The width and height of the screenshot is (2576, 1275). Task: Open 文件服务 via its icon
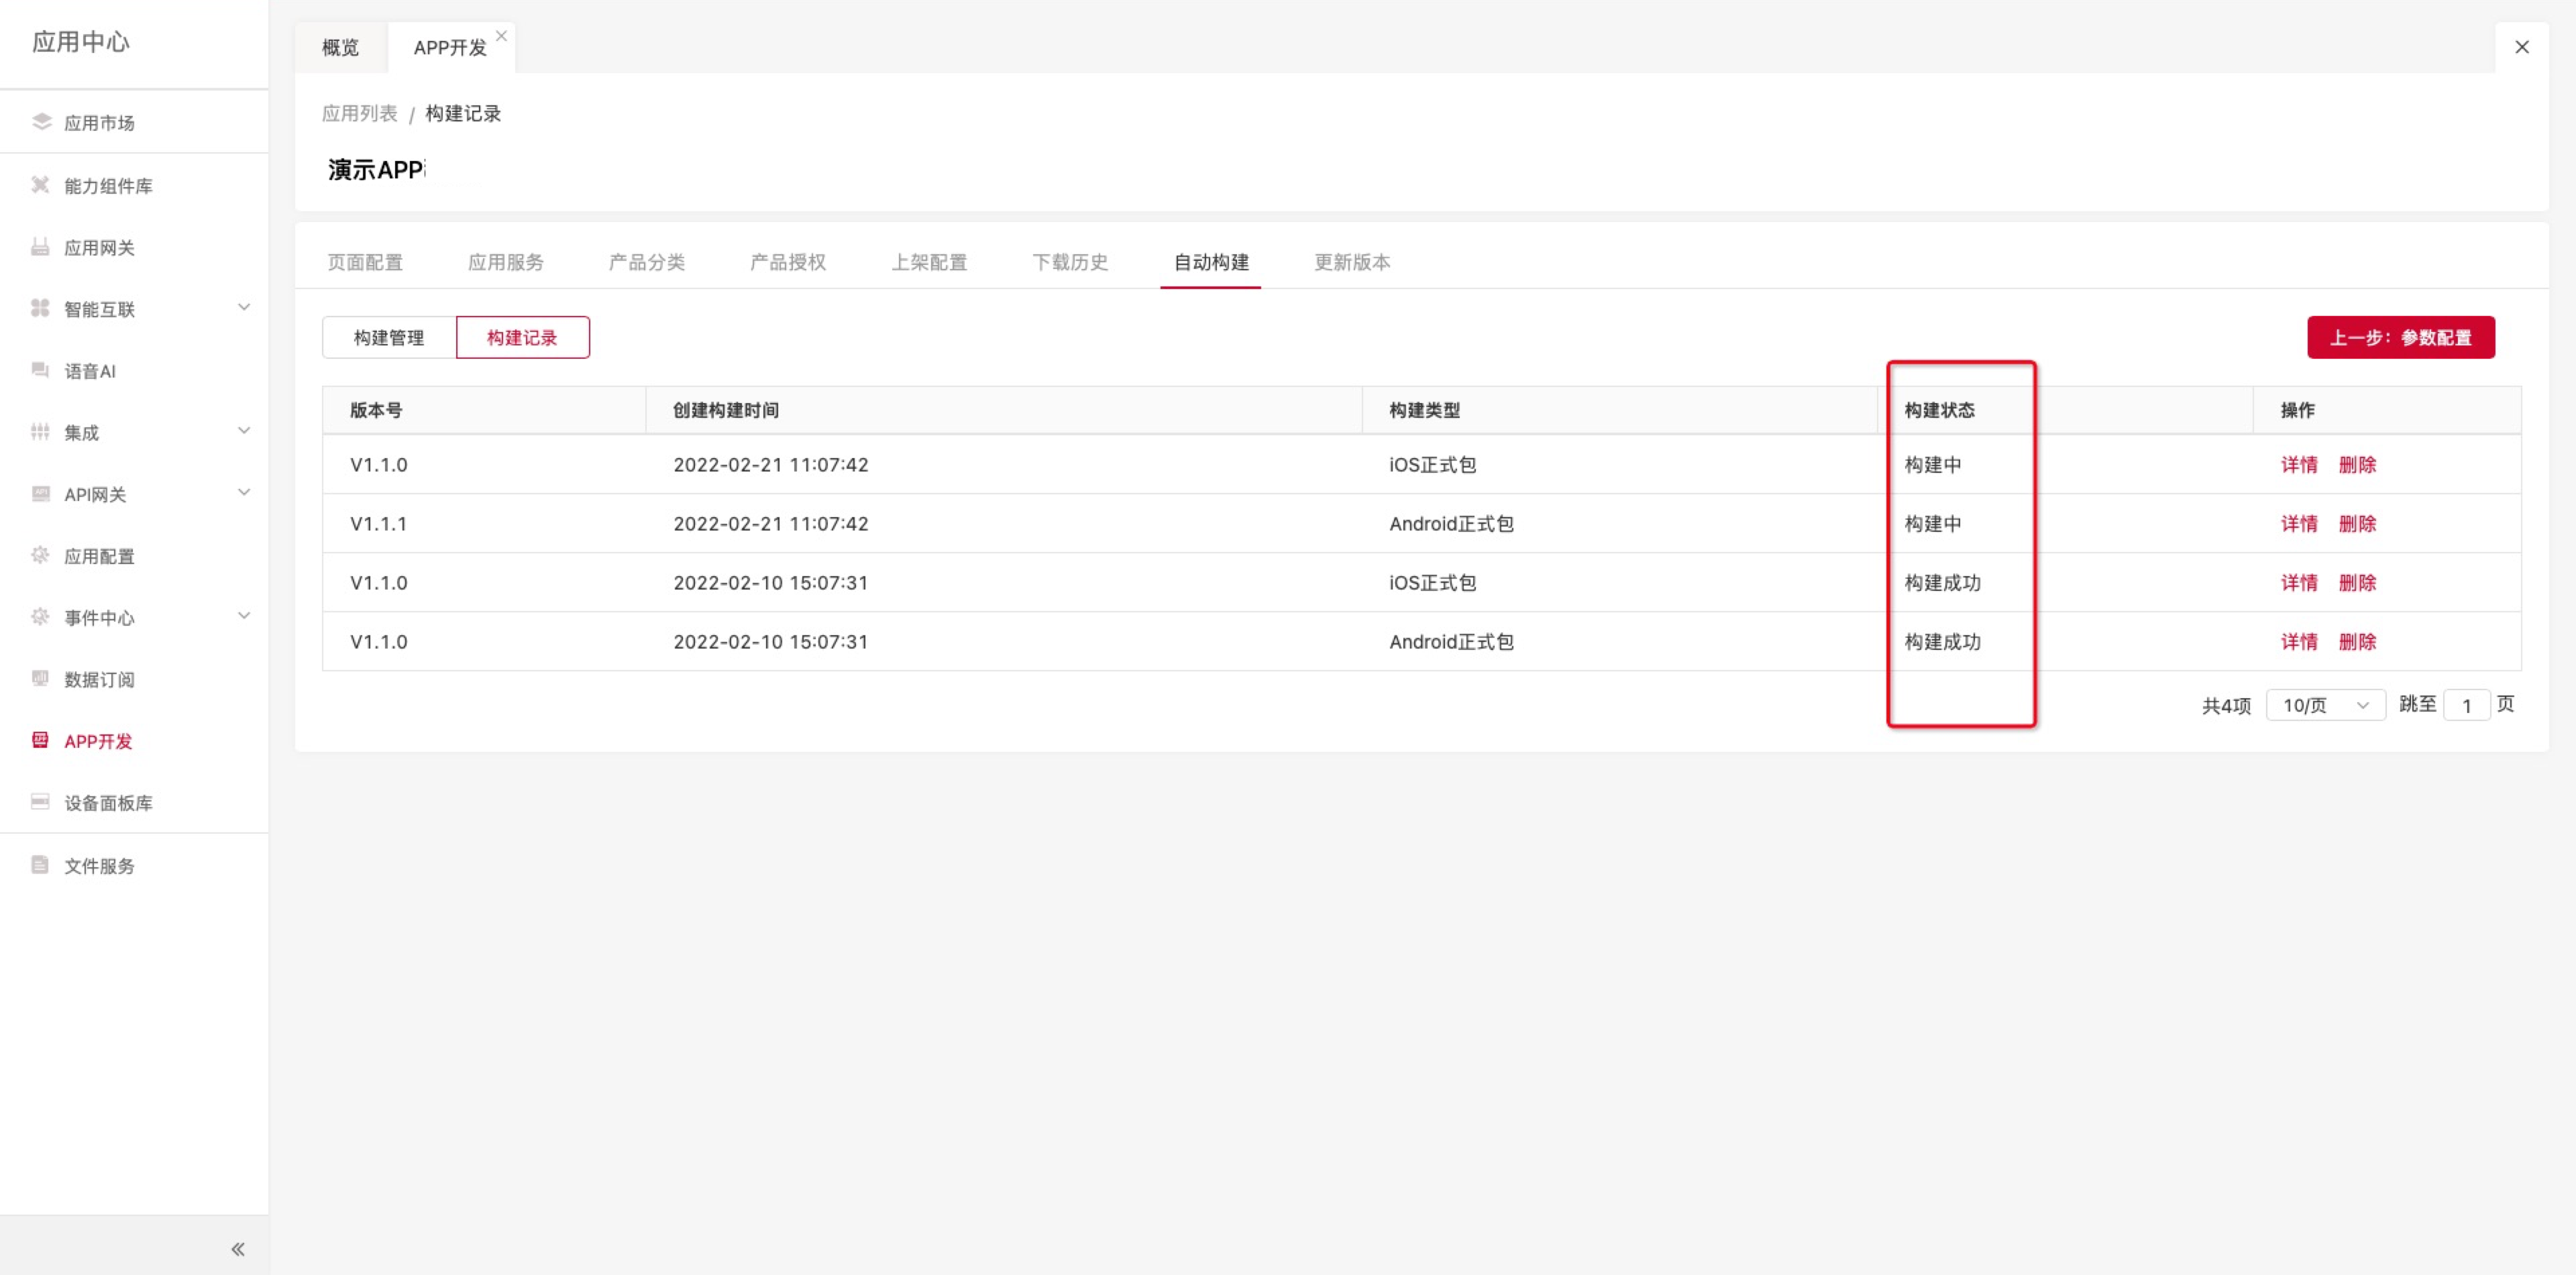click(x=40, y=865)
